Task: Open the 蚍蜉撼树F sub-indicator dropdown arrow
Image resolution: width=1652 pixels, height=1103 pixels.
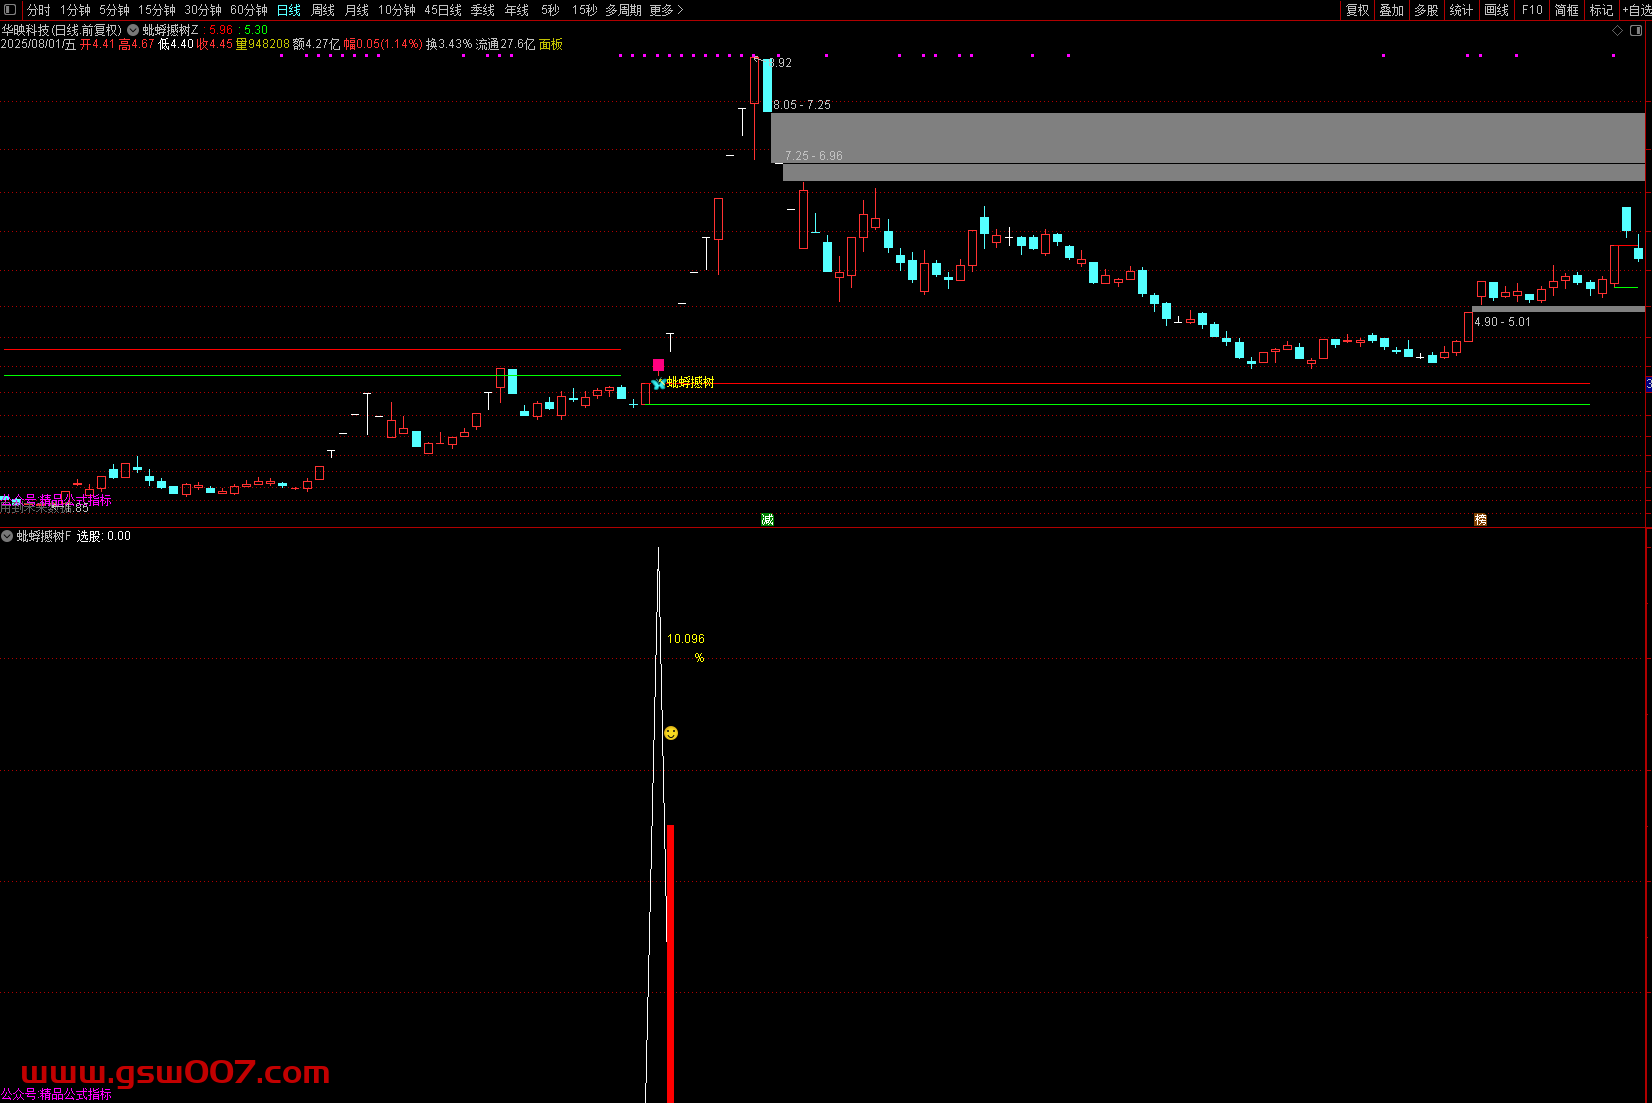Action: (x=7, y=536)
